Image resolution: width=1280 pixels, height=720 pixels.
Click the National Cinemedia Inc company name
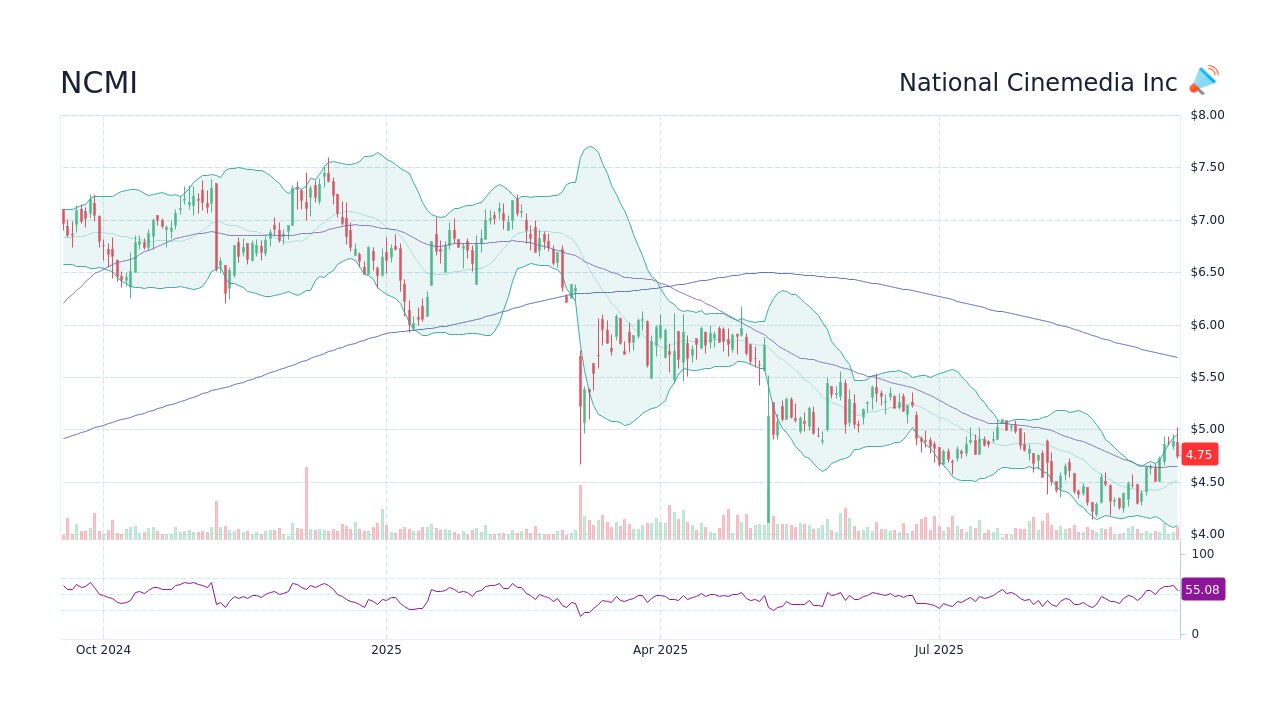click(x=1037, y=82)
